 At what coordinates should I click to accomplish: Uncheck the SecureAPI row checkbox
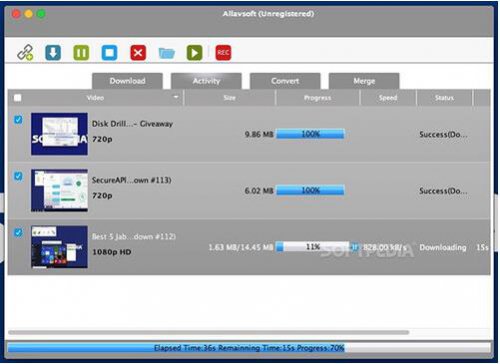pos(18,176)
